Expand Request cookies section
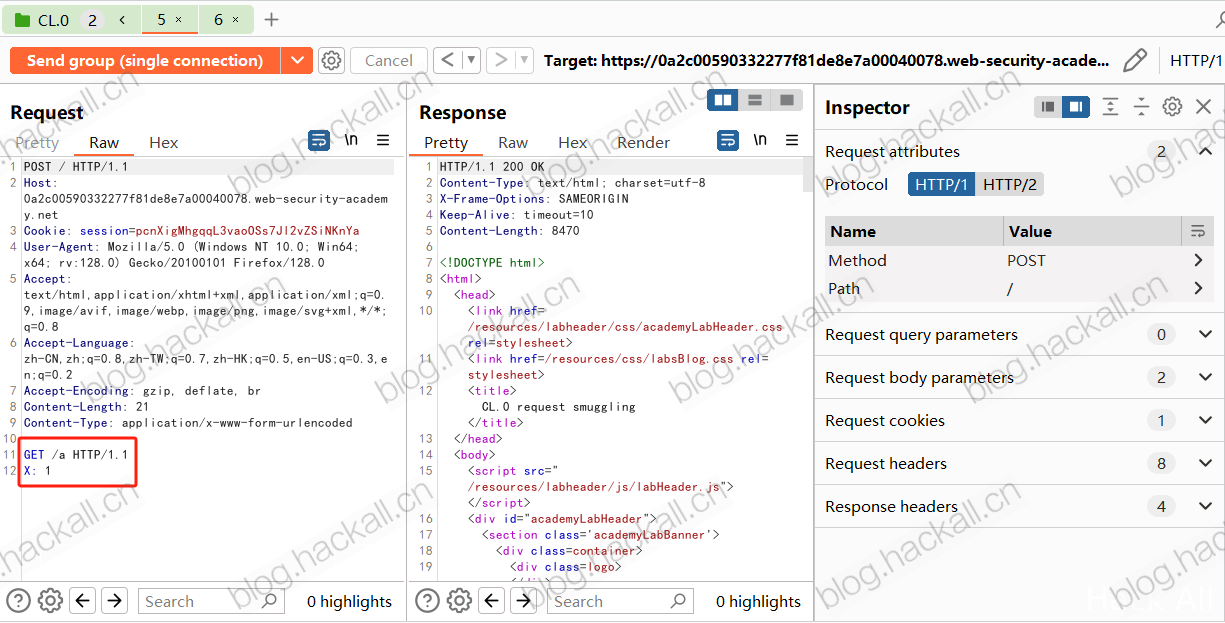The image size is (1225, 623). click(1205, 421)
